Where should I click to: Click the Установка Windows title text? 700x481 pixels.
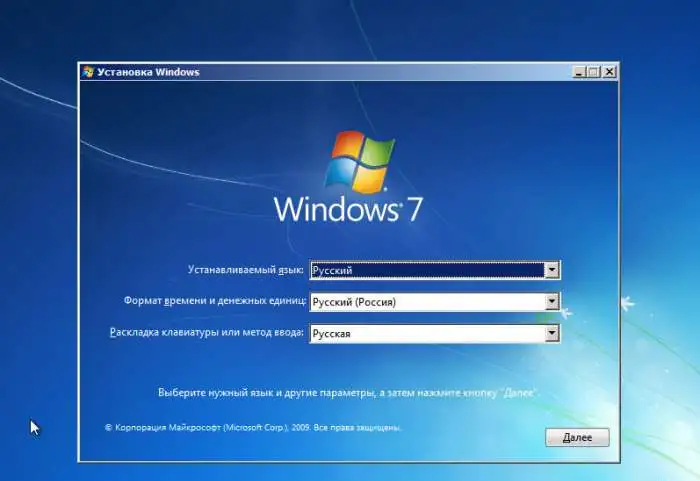coord(148,72)
